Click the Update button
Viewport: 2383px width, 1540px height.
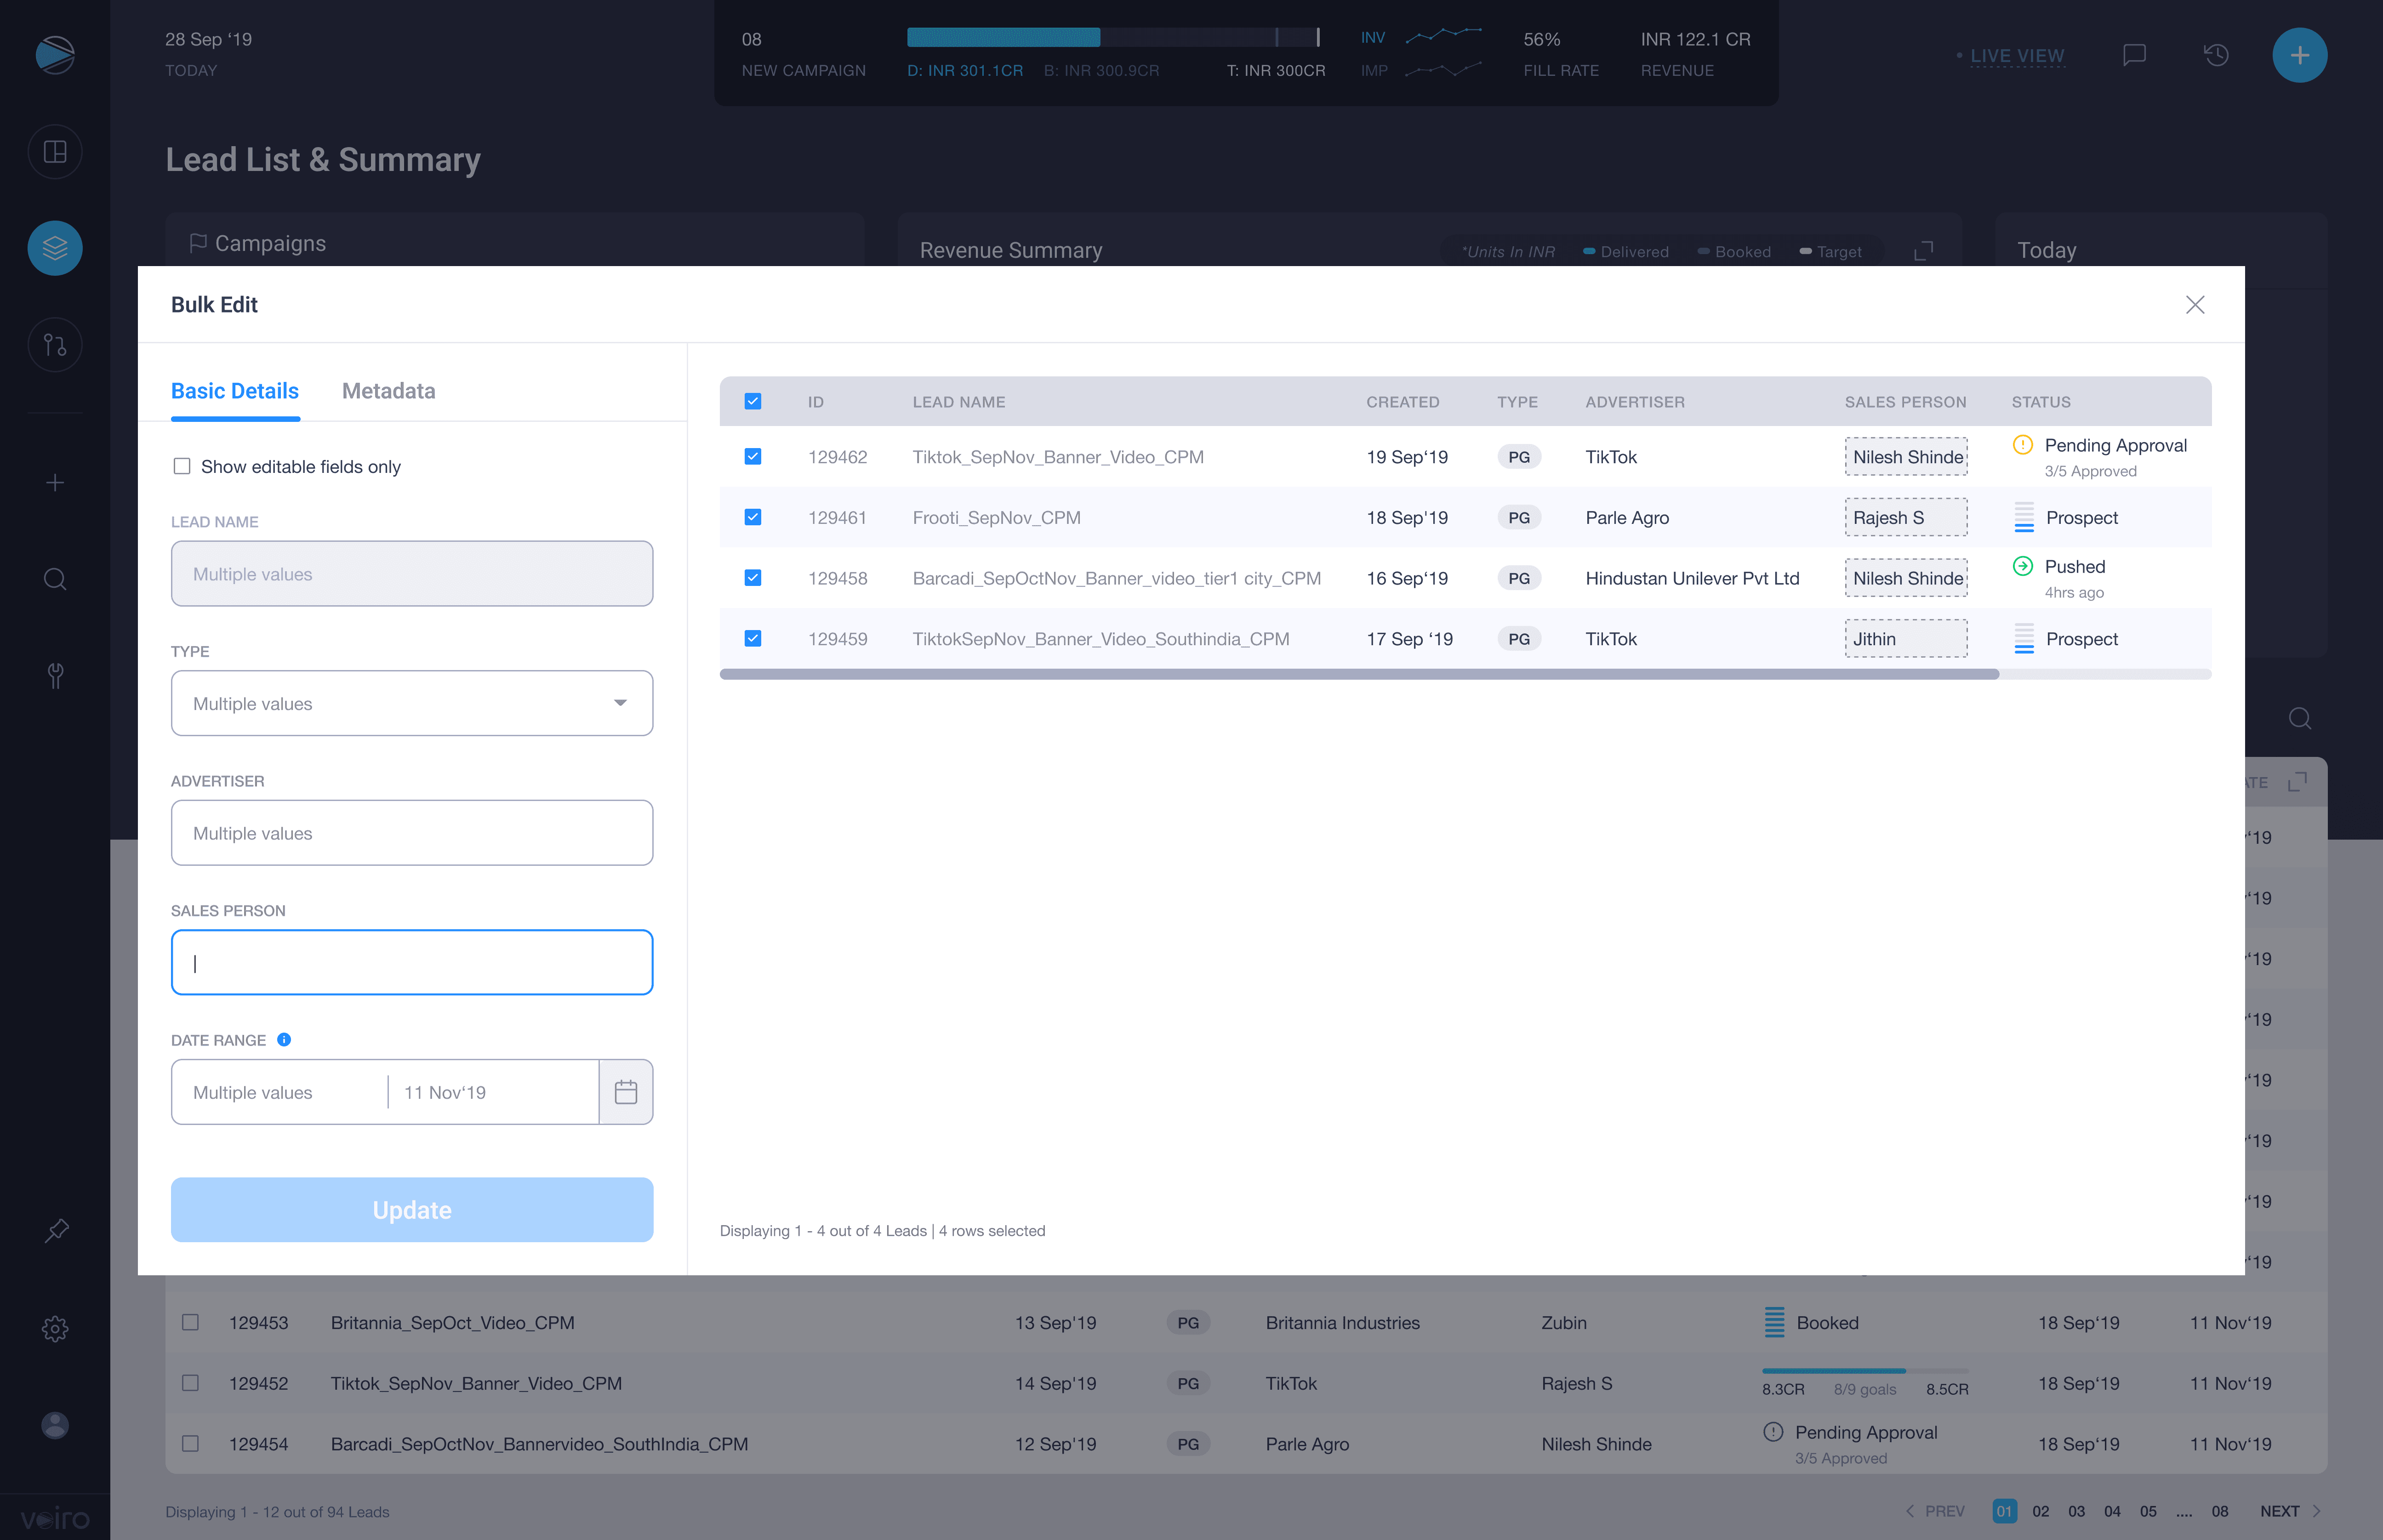tap(412, 1210)
